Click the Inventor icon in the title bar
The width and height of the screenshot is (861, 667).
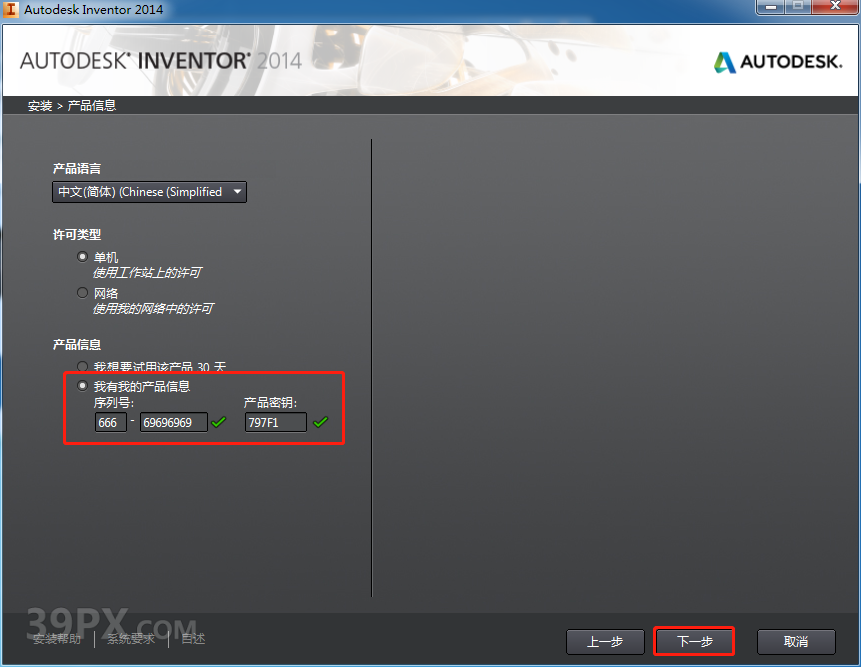(x=10, y=9)
